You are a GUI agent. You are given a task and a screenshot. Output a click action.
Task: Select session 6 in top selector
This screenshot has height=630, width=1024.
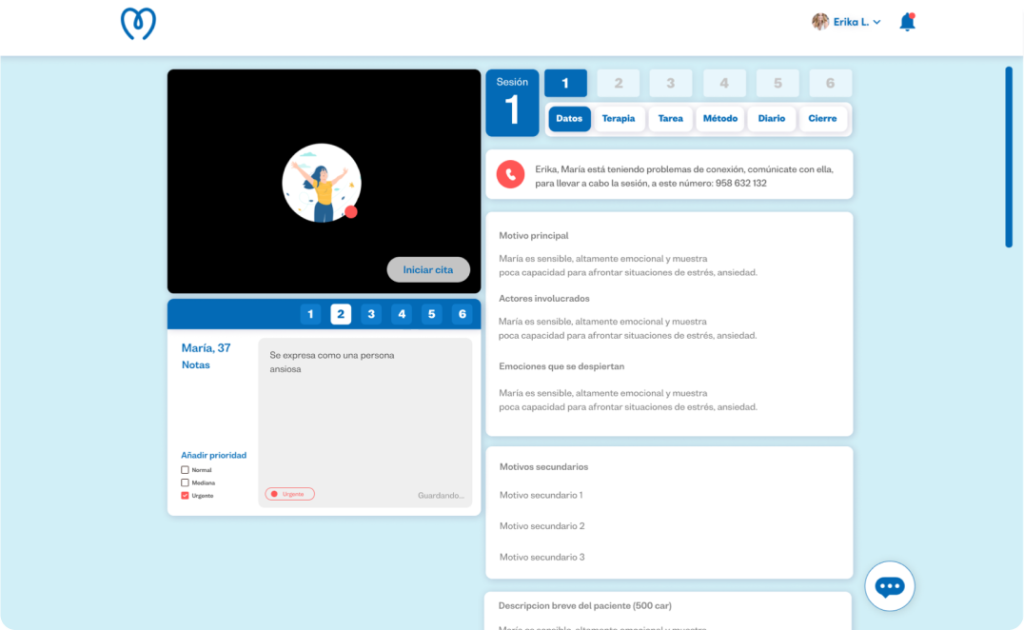coord(830,83)
